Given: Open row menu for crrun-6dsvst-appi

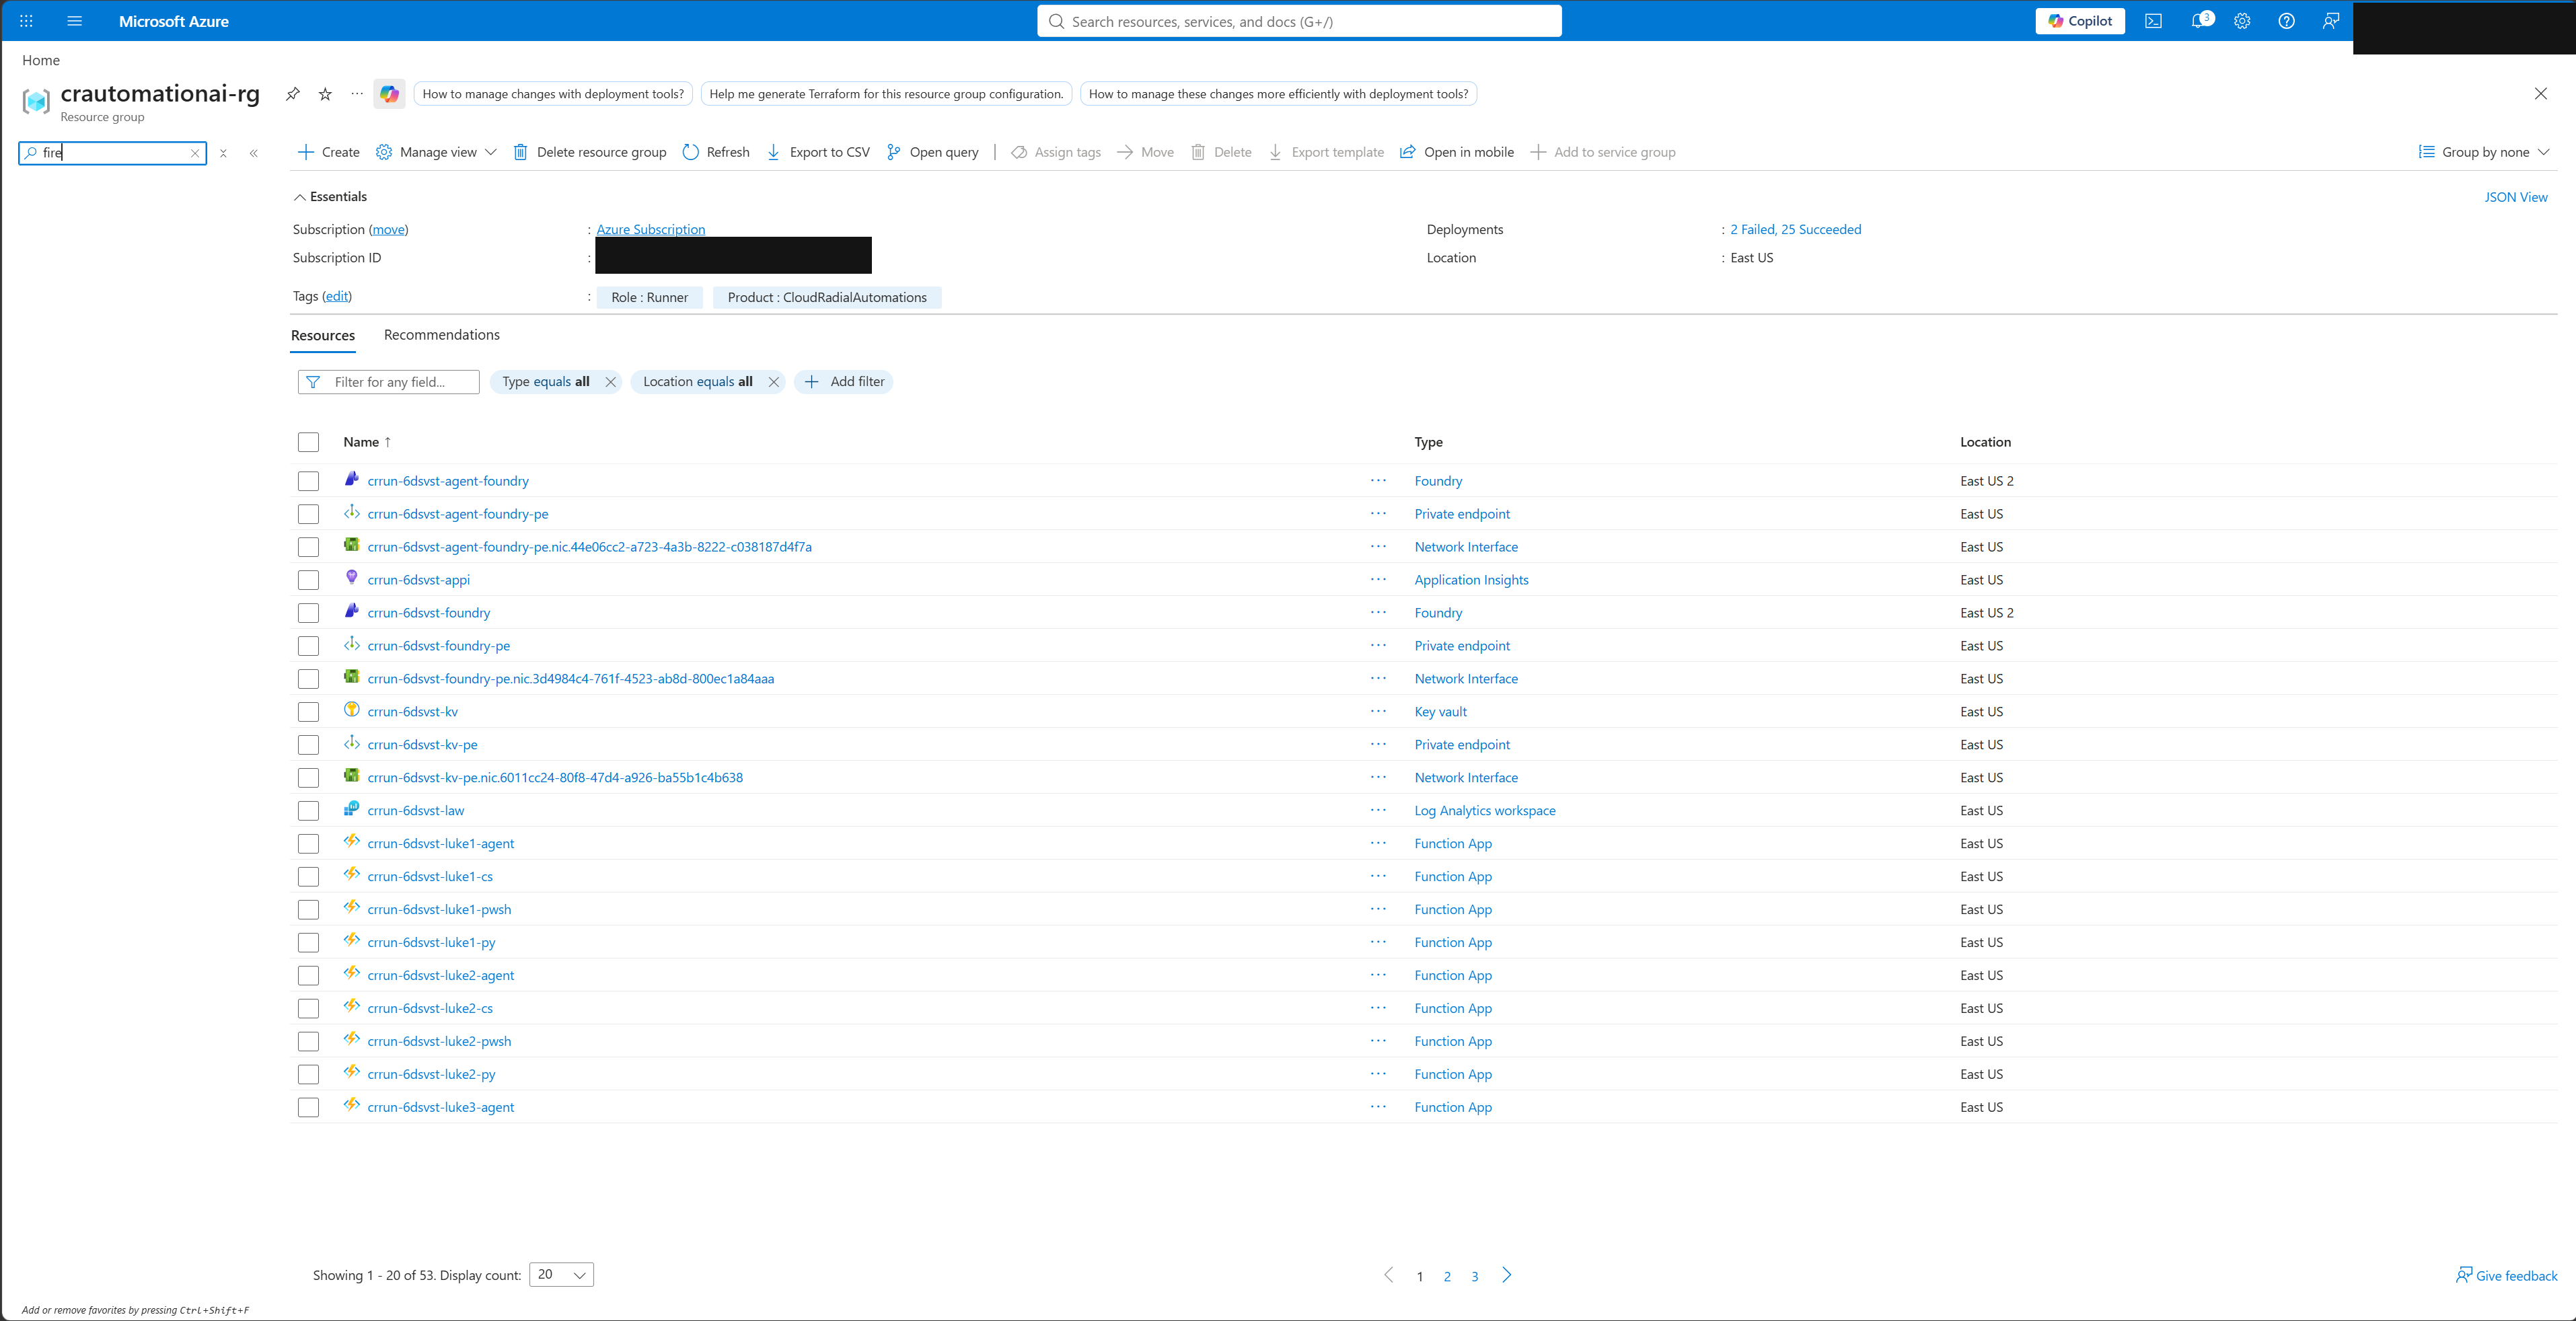Looking at the screenshot, I should (x=1378, y=580).
